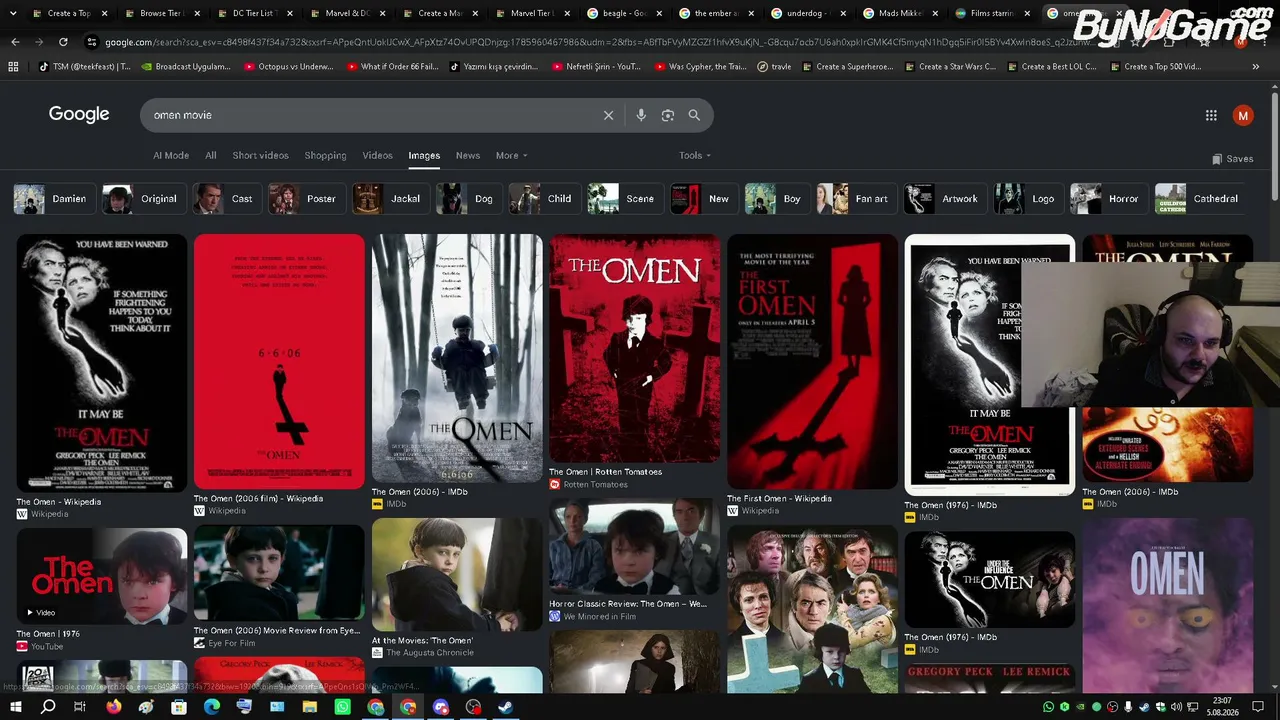Screen dimensions: 1280x720
Task: Switch to the 'Browse Tier' browser tab
Action: point(164,14)
